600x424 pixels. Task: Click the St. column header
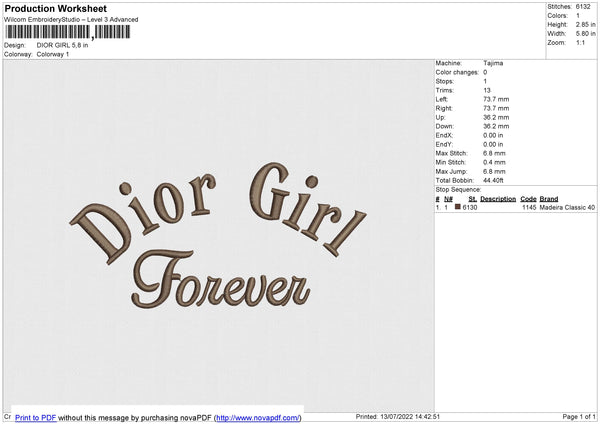[x=473, y=199]
